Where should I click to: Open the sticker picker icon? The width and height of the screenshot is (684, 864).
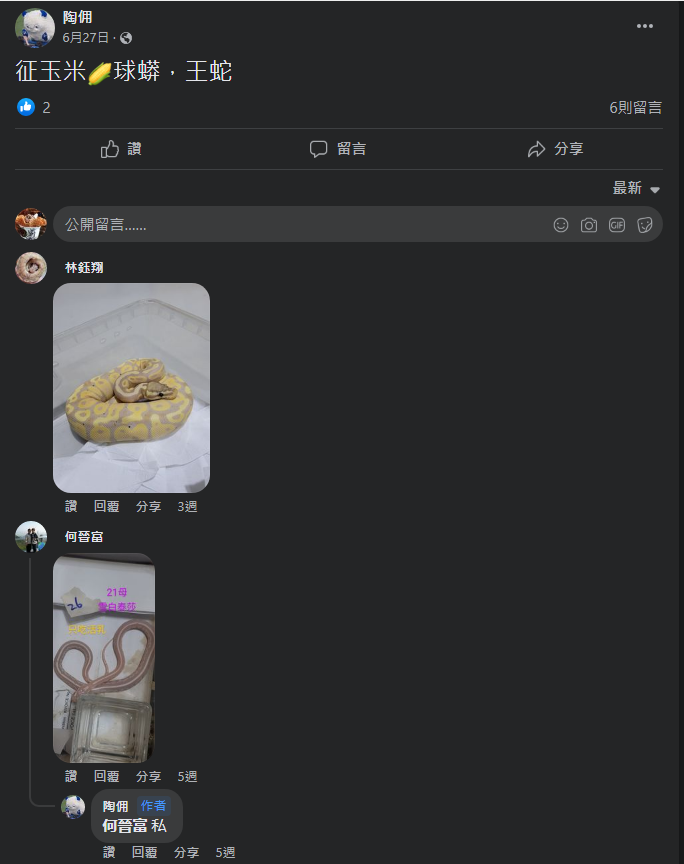(645, 225)
